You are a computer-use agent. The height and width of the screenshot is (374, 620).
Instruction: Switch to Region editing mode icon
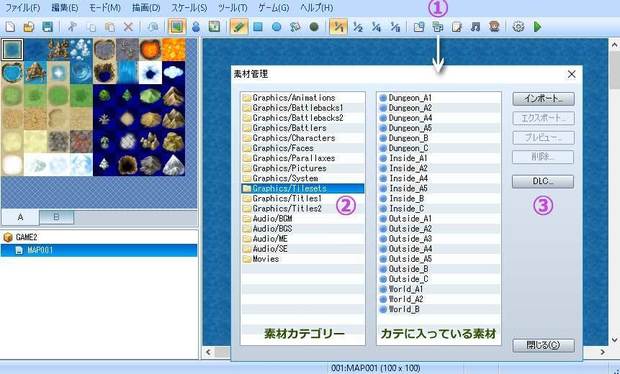pyautogui.click(x=214, y=27)
